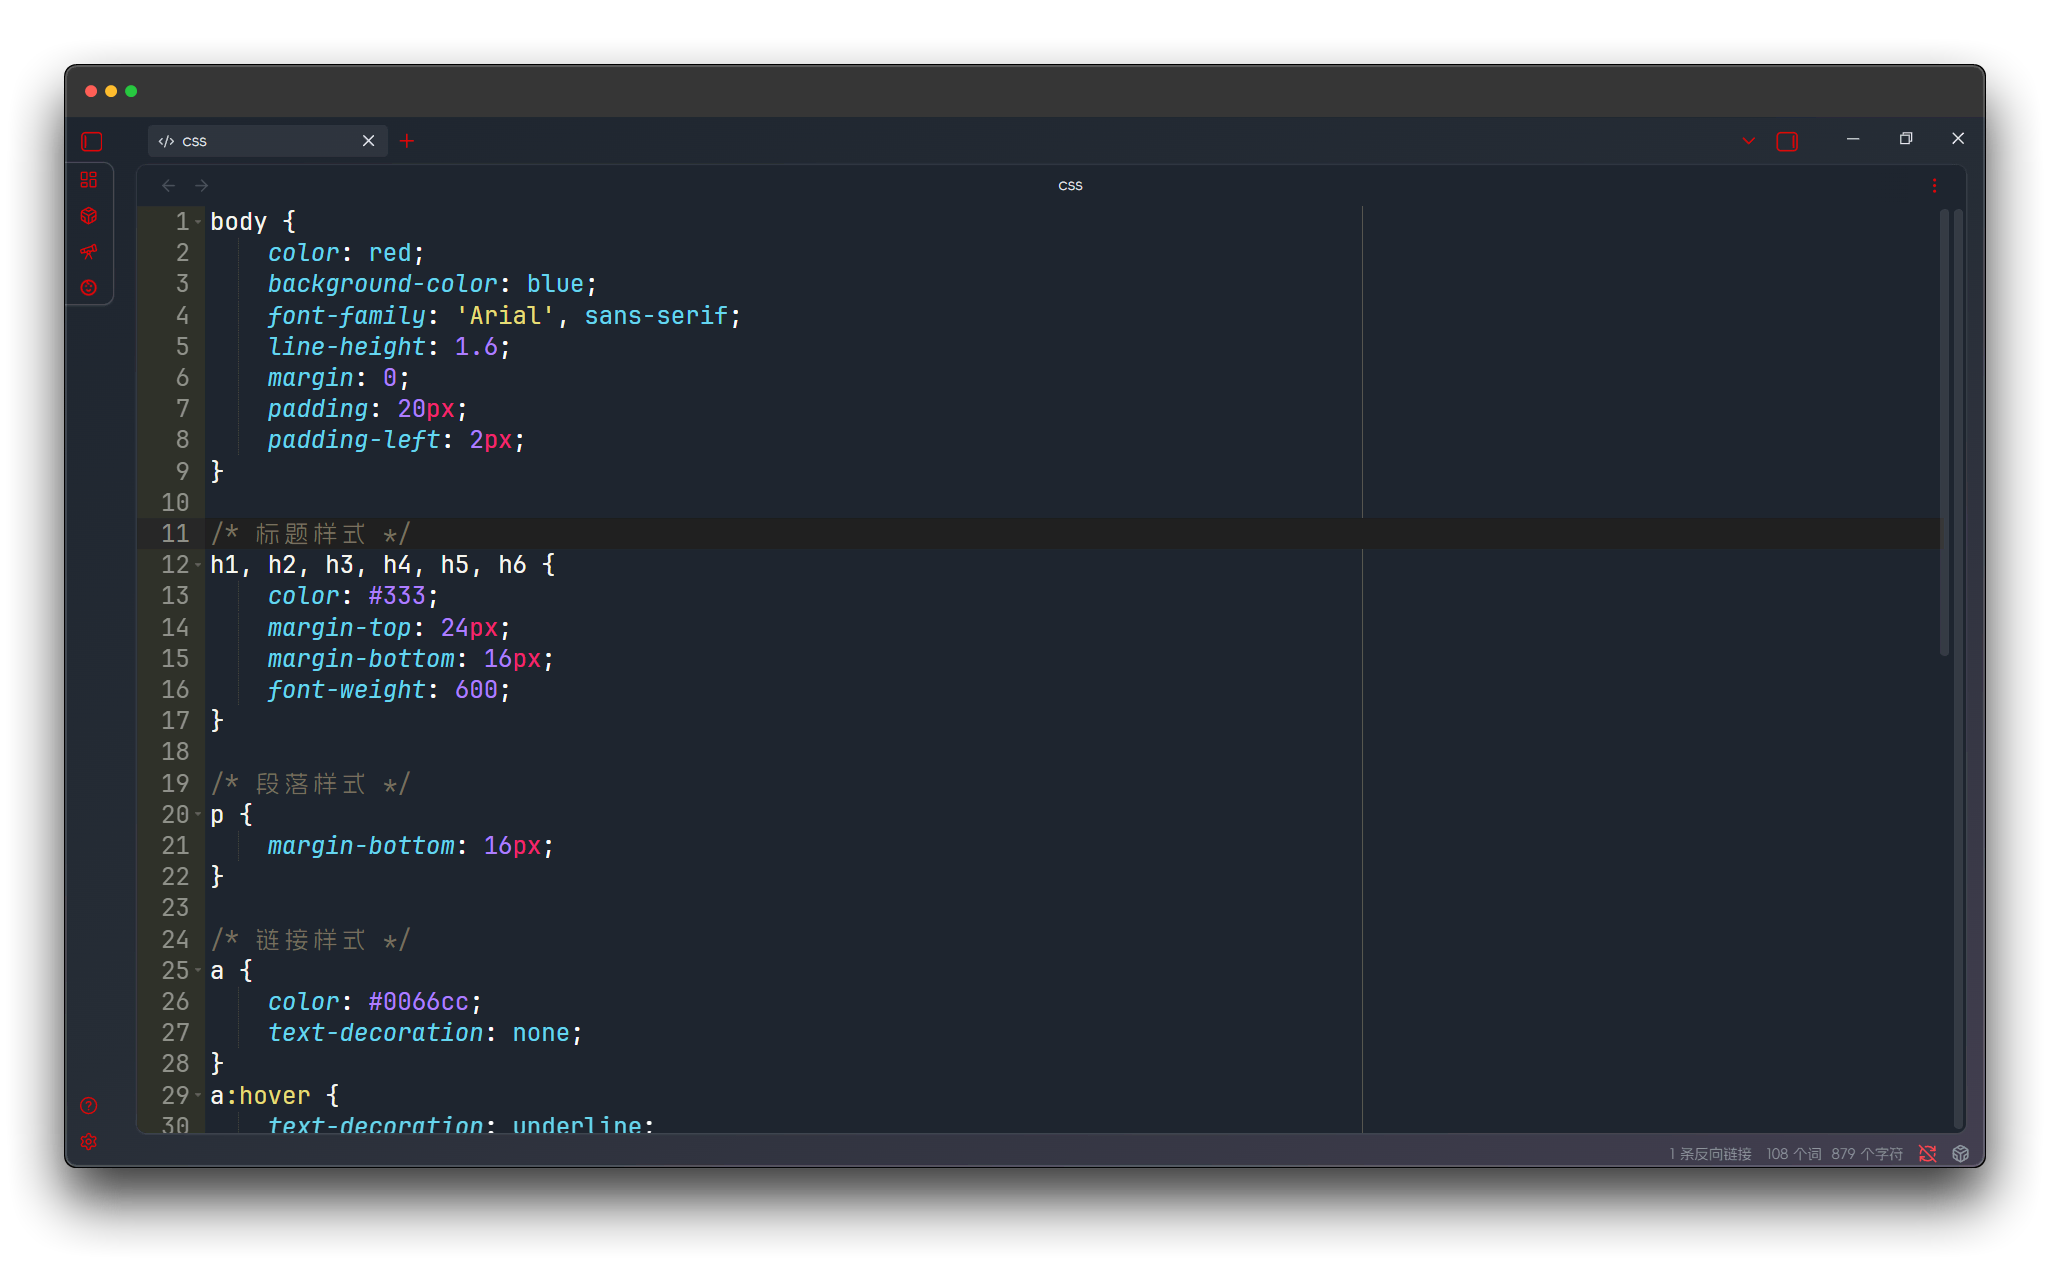2050x1264 pixels.
Task: Select the cube icon in the left ribbon
Action: click(x=90, y=215)
